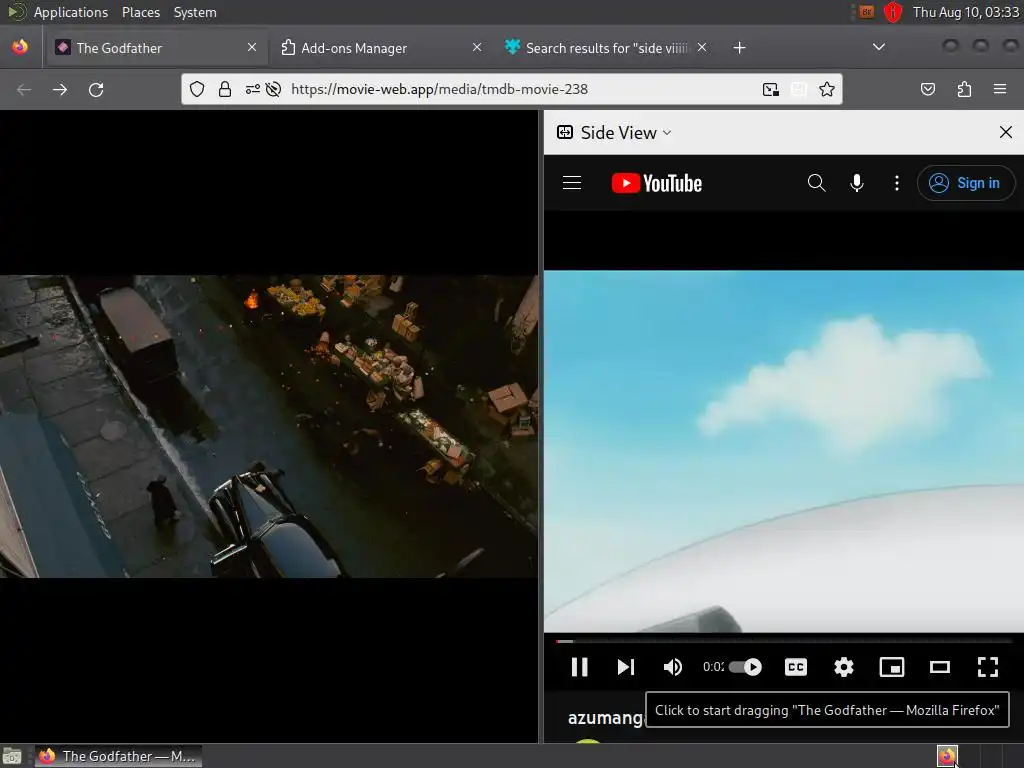Screen dimensions: 1024x768
Task: Go forward in browser history
Action: (60, 89)
